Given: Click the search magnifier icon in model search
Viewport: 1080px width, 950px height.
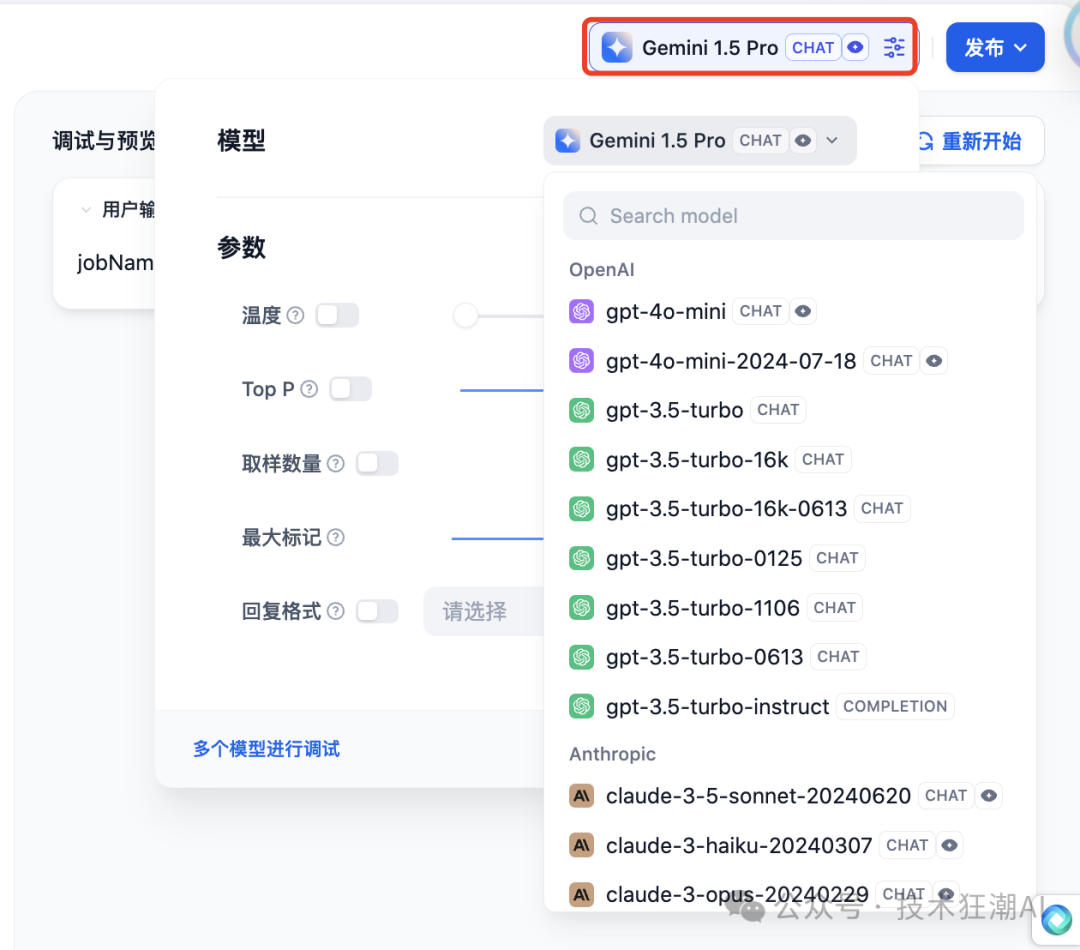Looking at the screenshot, I should tap(588, 216).
